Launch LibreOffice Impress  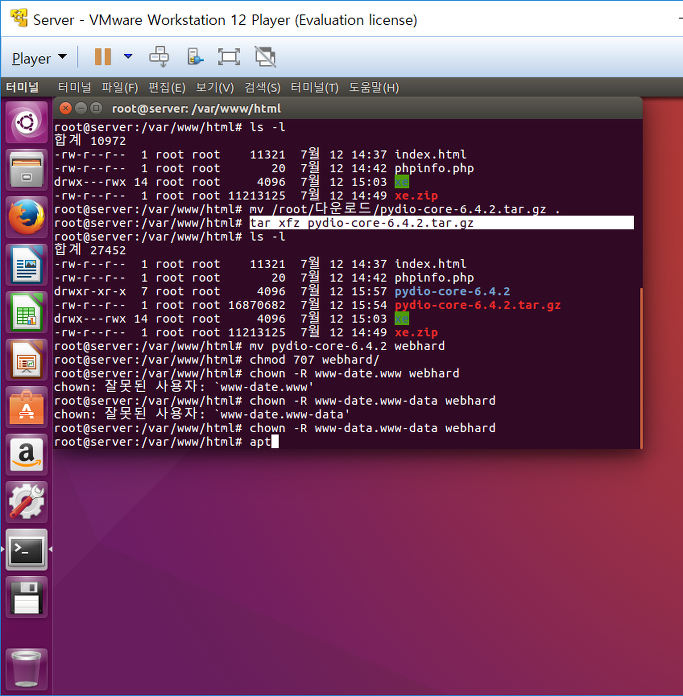pos(27,360)
